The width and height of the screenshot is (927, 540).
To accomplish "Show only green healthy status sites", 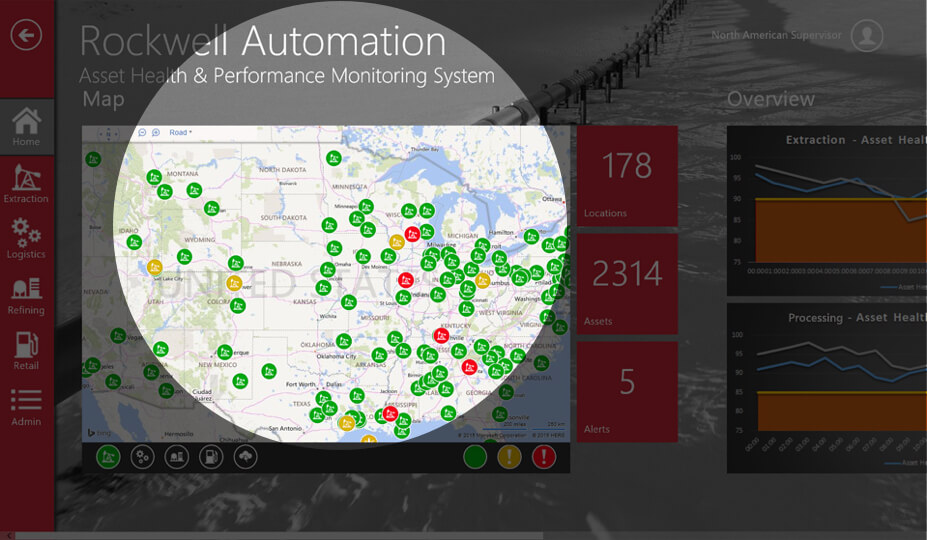I will (475, 457).
